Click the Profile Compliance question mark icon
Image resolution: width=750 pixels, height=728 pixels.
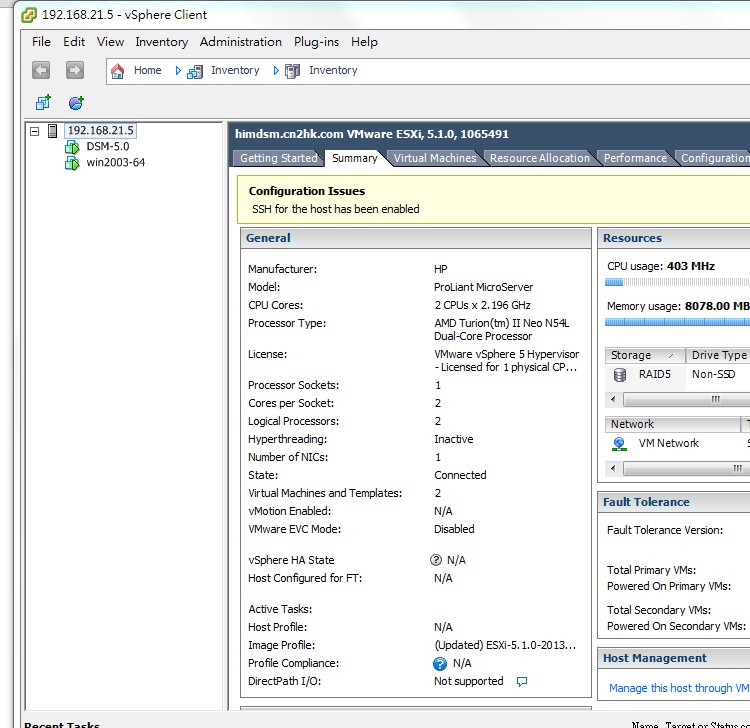(440, 663)
